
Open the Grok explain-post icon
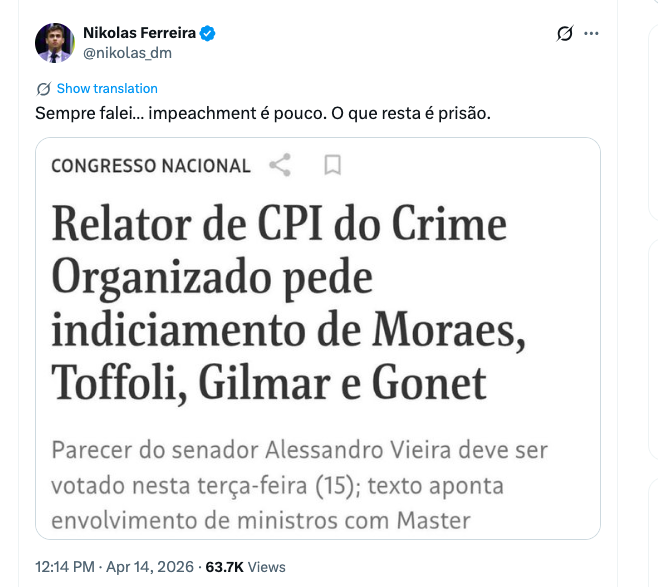click(565, 34)
